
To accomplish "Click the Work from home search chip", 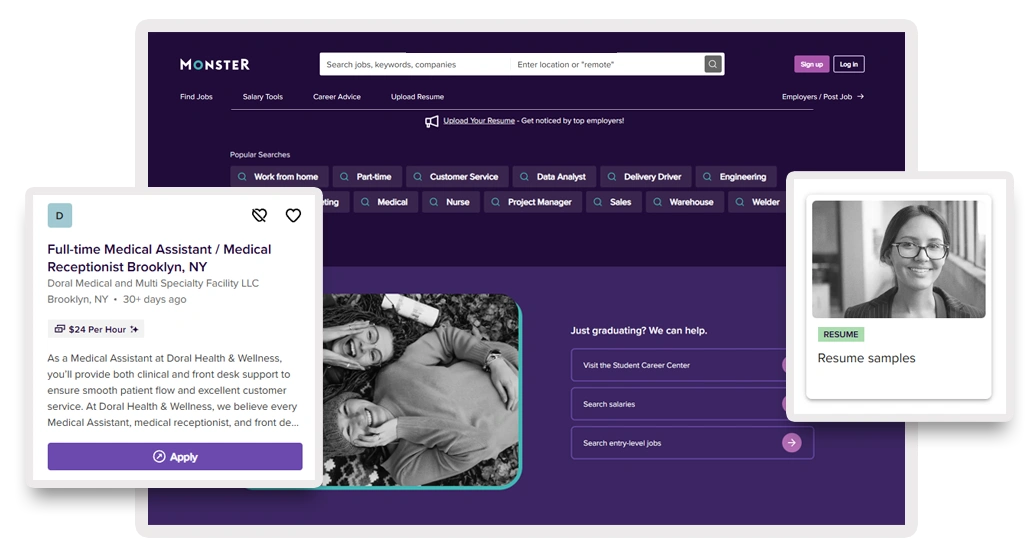I will (277, 177).
